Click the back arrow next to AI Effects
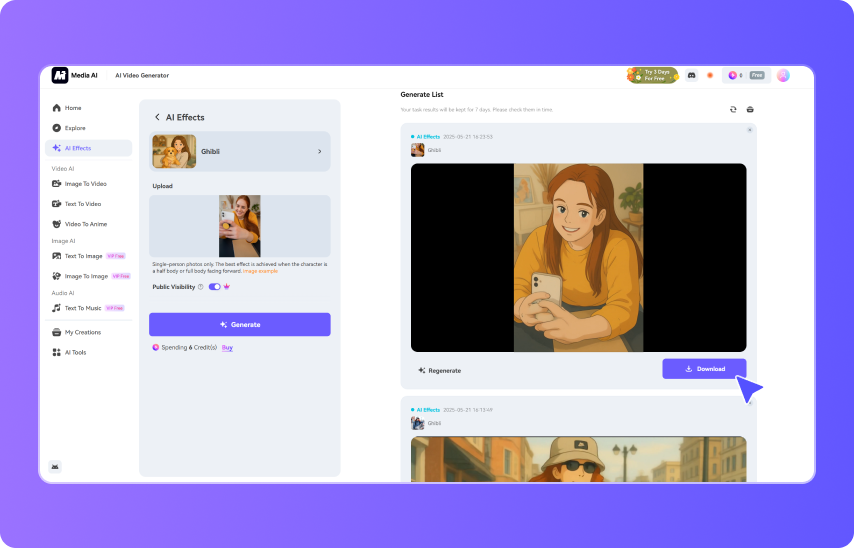This screenshot has height=548, width=854. [x=157, y=117]
